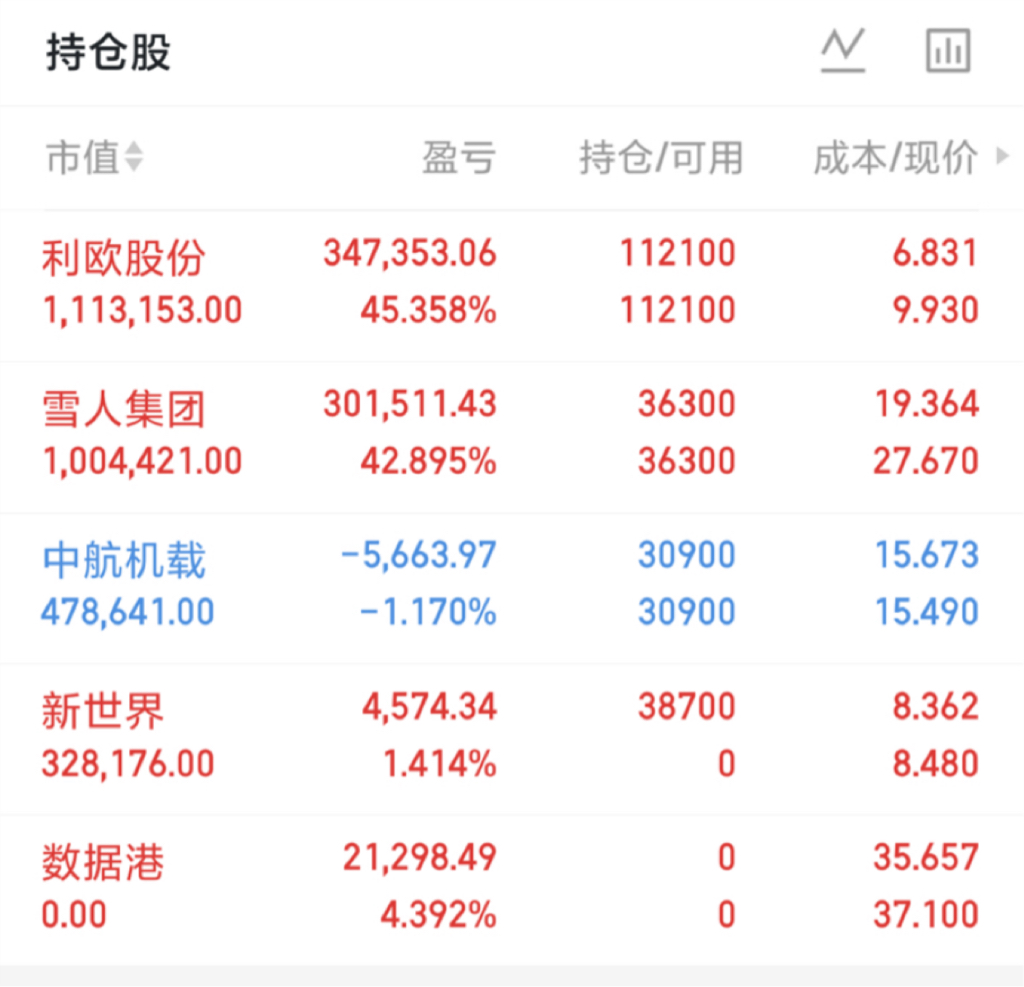
Task: Tap 利欧股份 profit 347,353.06
Action: (409, 253)
